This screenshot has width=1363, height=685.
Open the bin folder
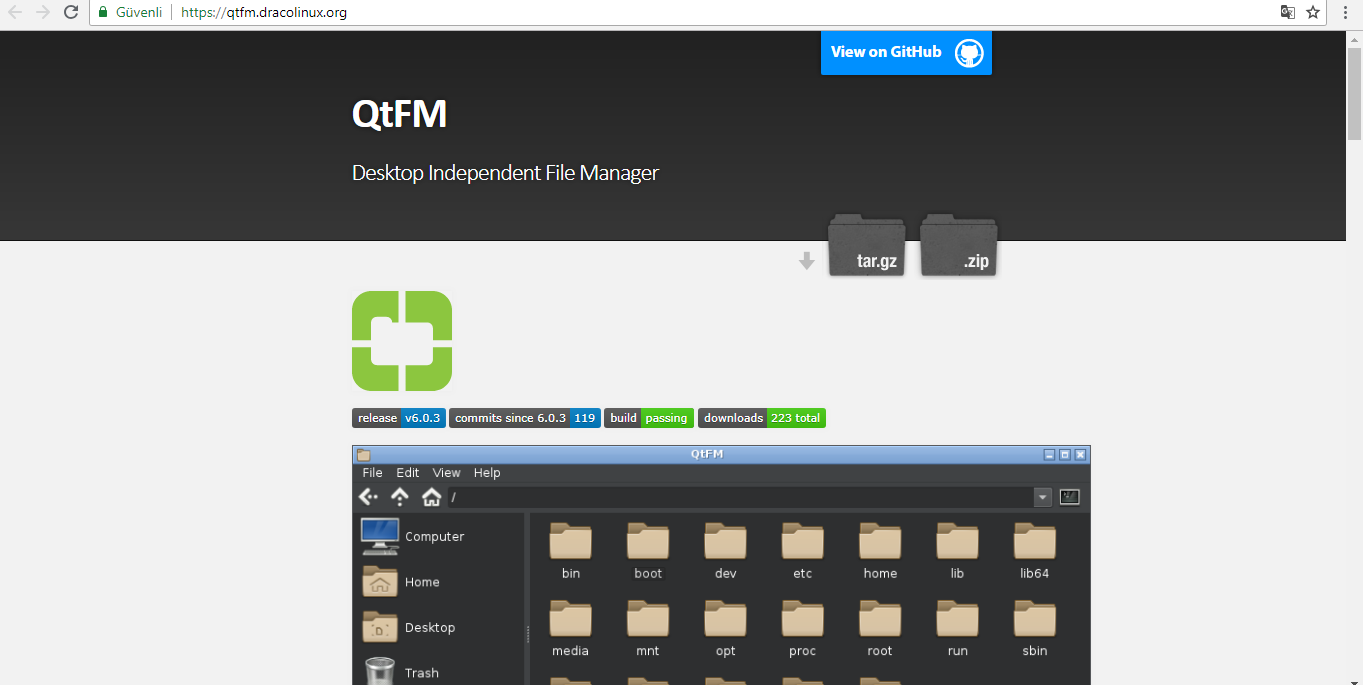pos(571,551)
